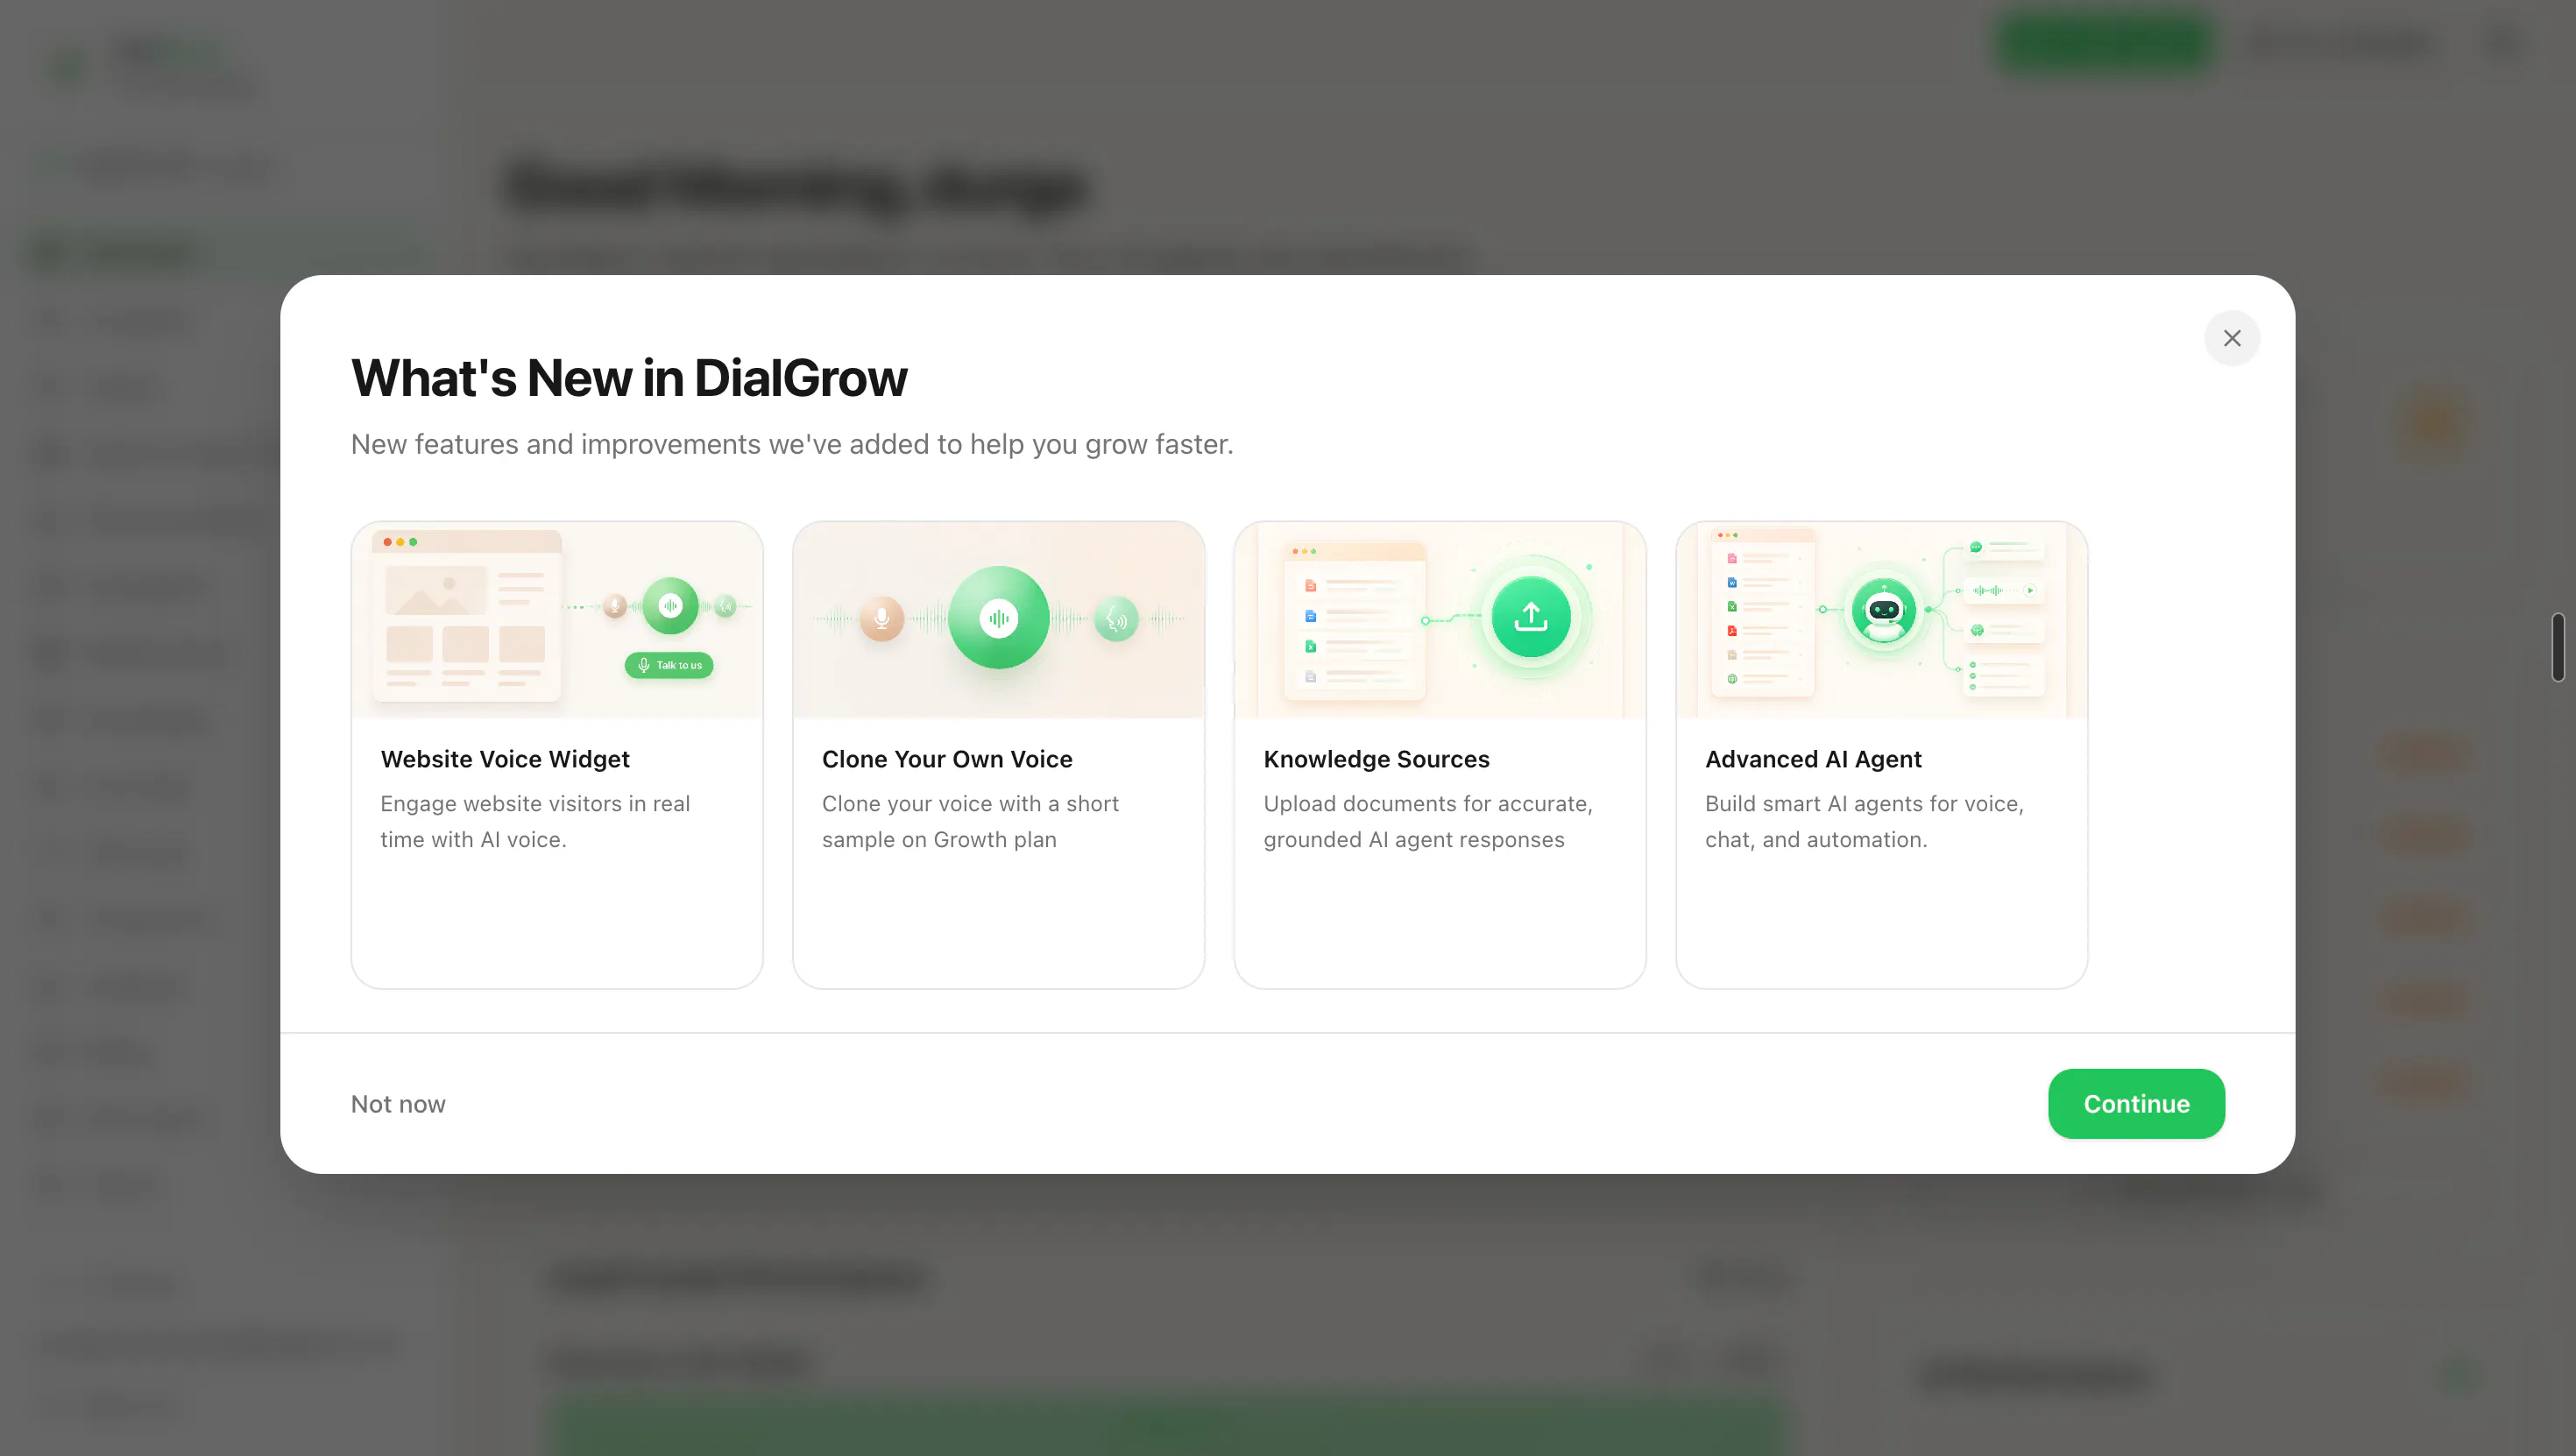Screen dimensions: 2576x1456
Task: Click 'Clone your voice with a short' description
Action: tap(970, 821)
